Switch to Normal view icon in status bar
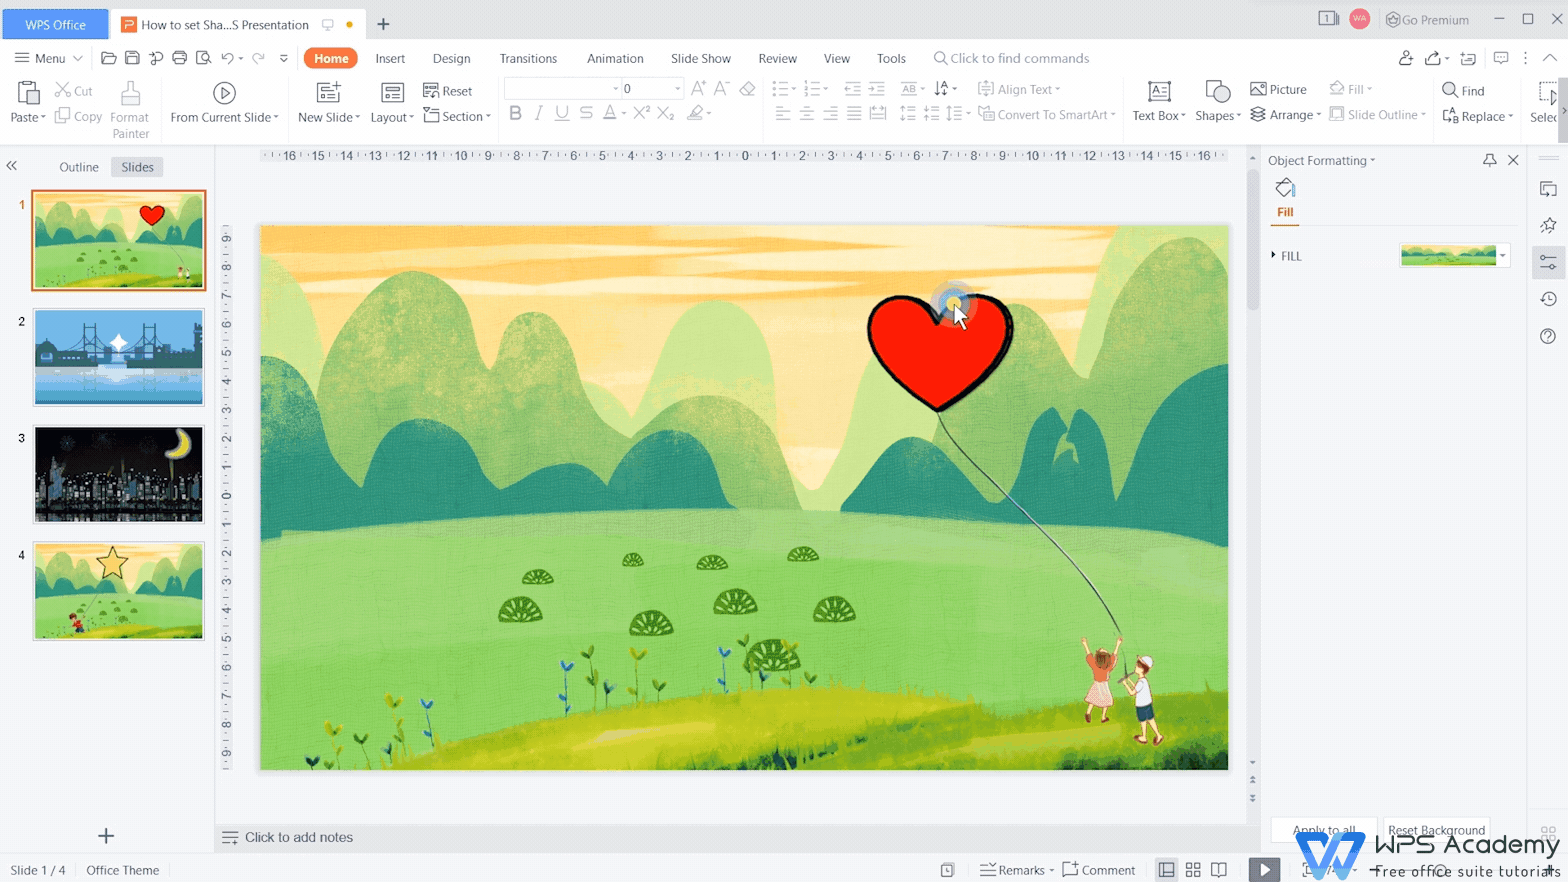This screenshot has height=882, width=1568. point(1167,870)
